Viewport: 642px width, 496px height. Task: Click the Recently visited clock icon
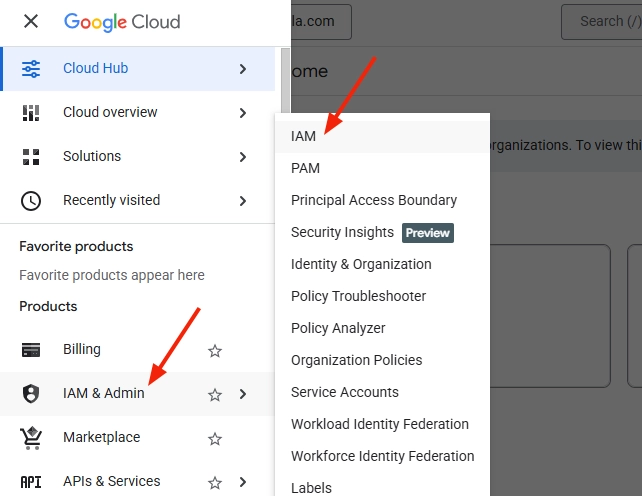[x=31, y=201]
